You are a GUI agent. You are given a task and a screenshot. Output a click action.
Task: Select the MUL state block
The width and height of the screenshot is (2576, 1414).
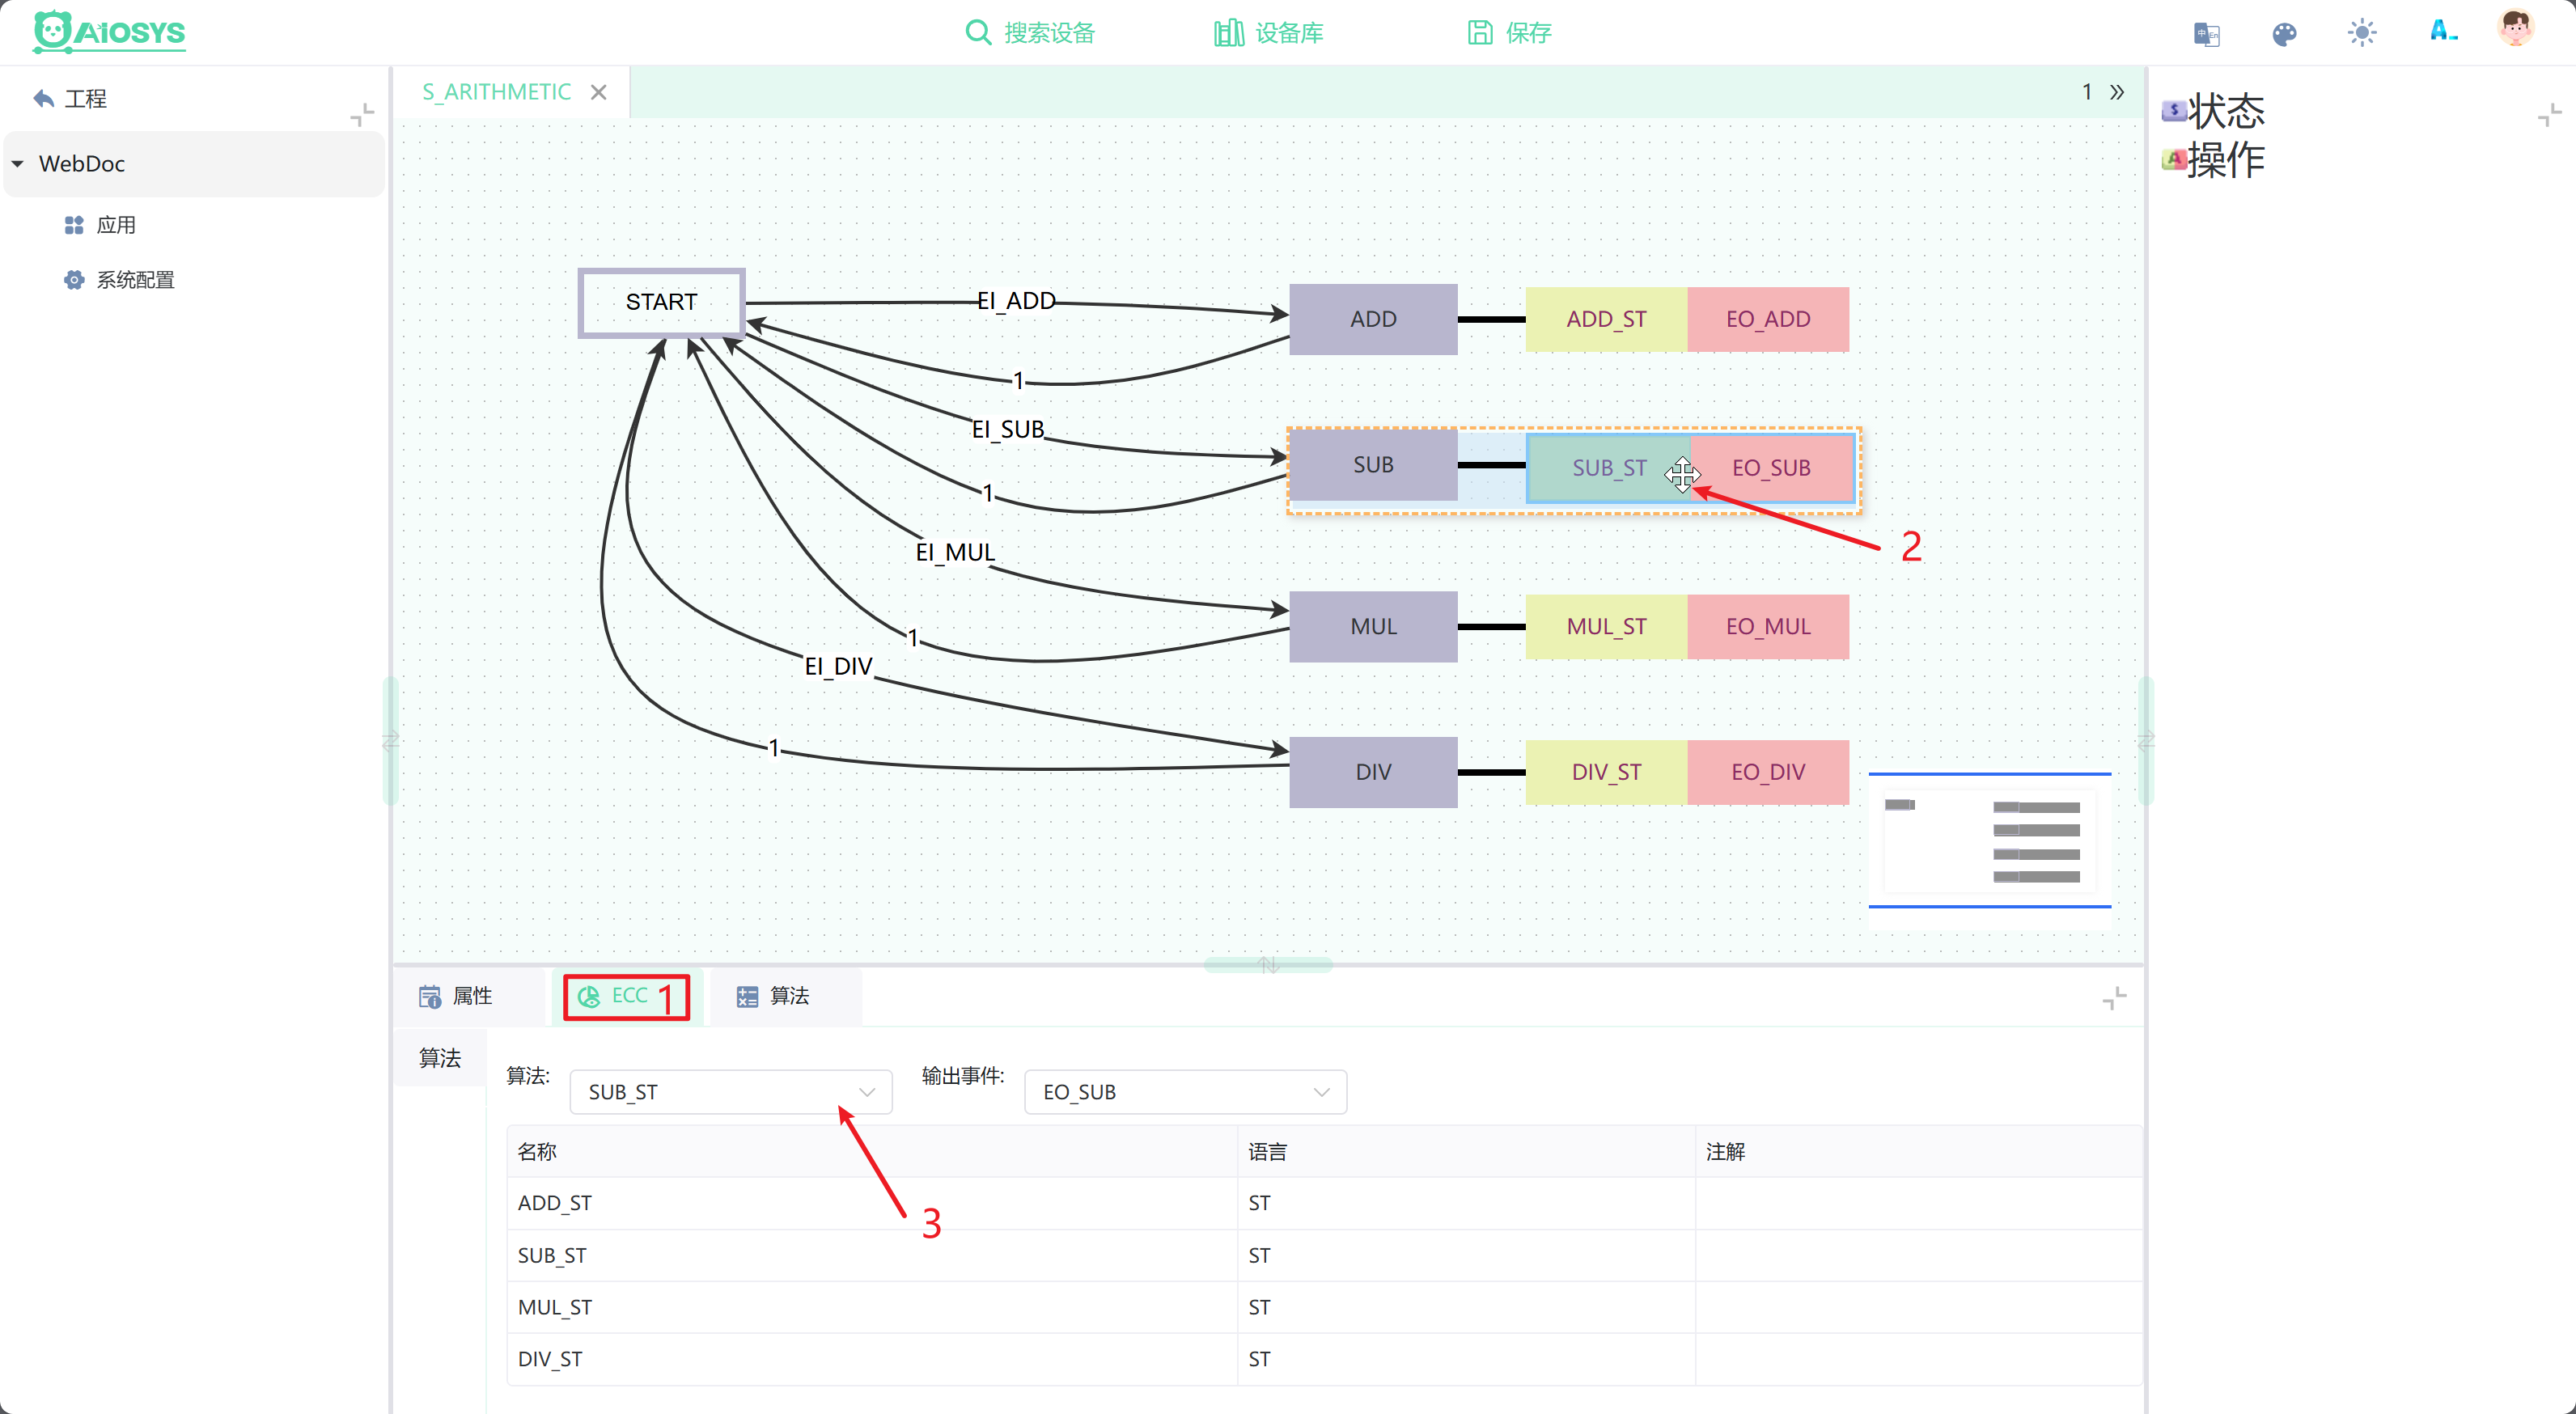tap(1373, 627)
